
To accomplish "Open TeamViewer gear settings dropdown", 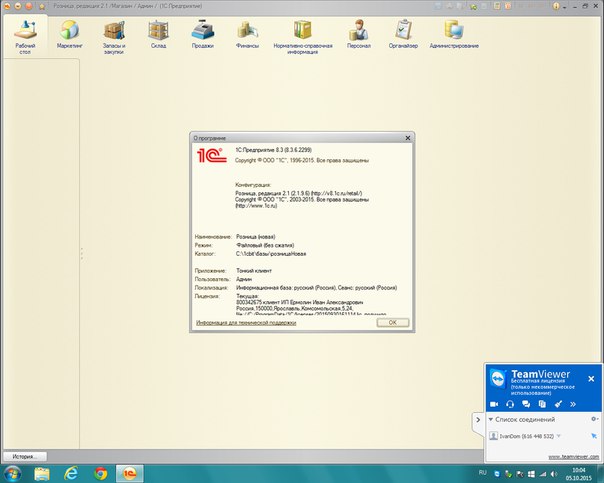I will click(595, 418).
